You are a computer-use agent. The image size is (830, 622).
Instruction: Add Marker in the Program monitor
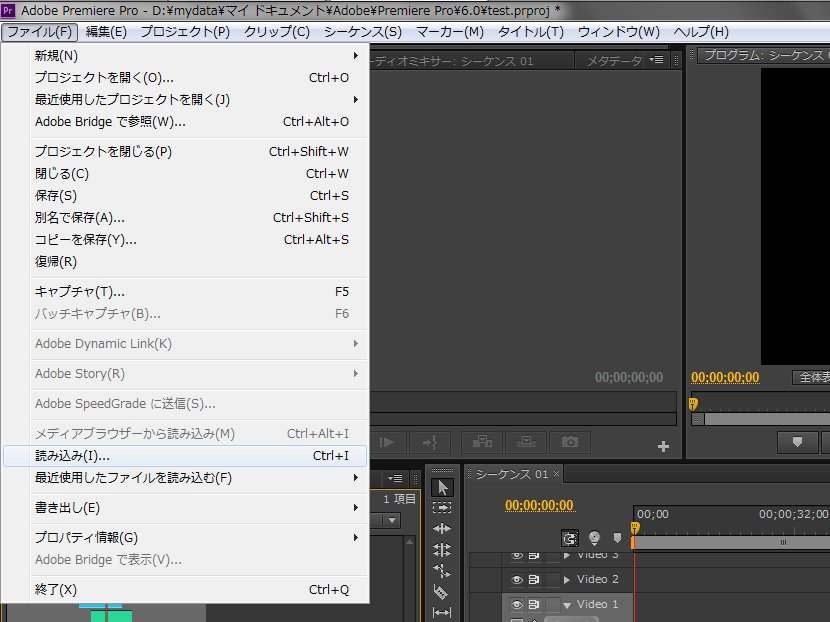(797, 442)
